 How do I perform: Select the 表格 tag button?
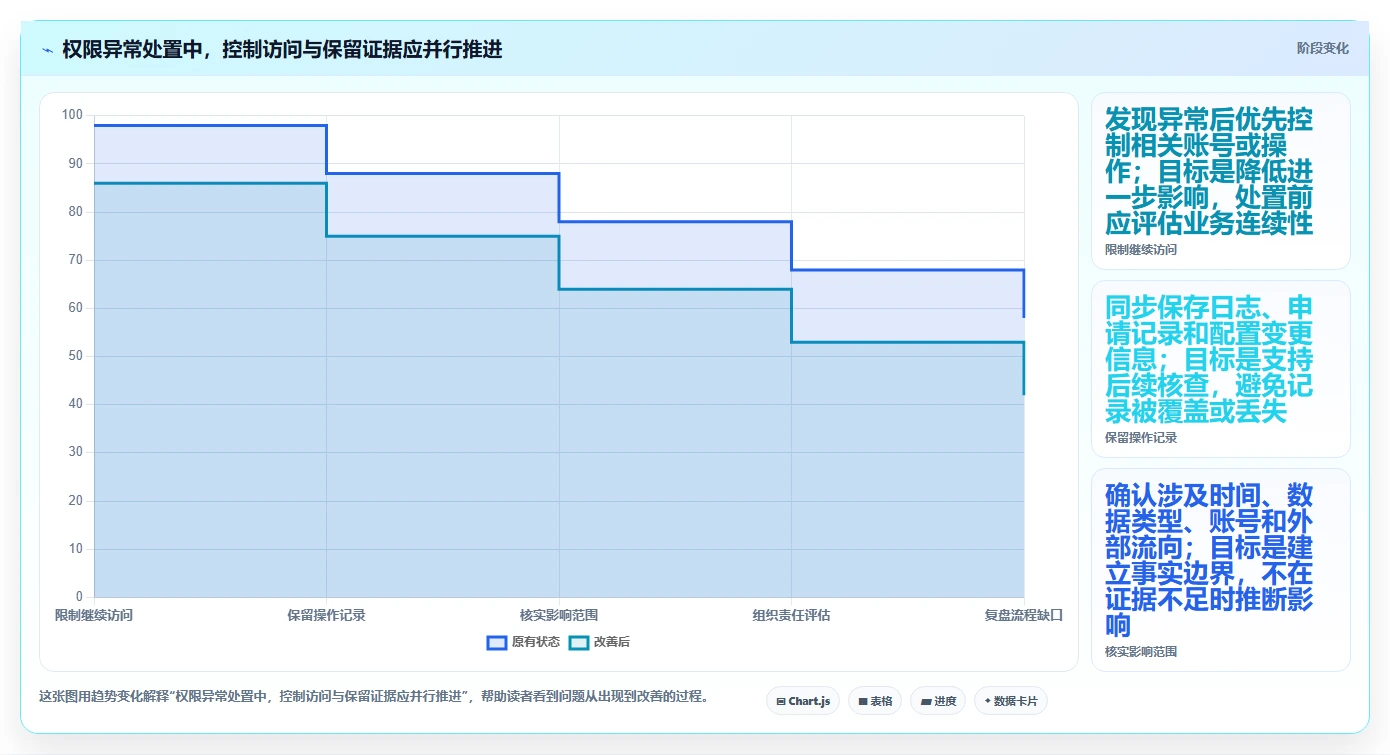click(x=875, y=701)
